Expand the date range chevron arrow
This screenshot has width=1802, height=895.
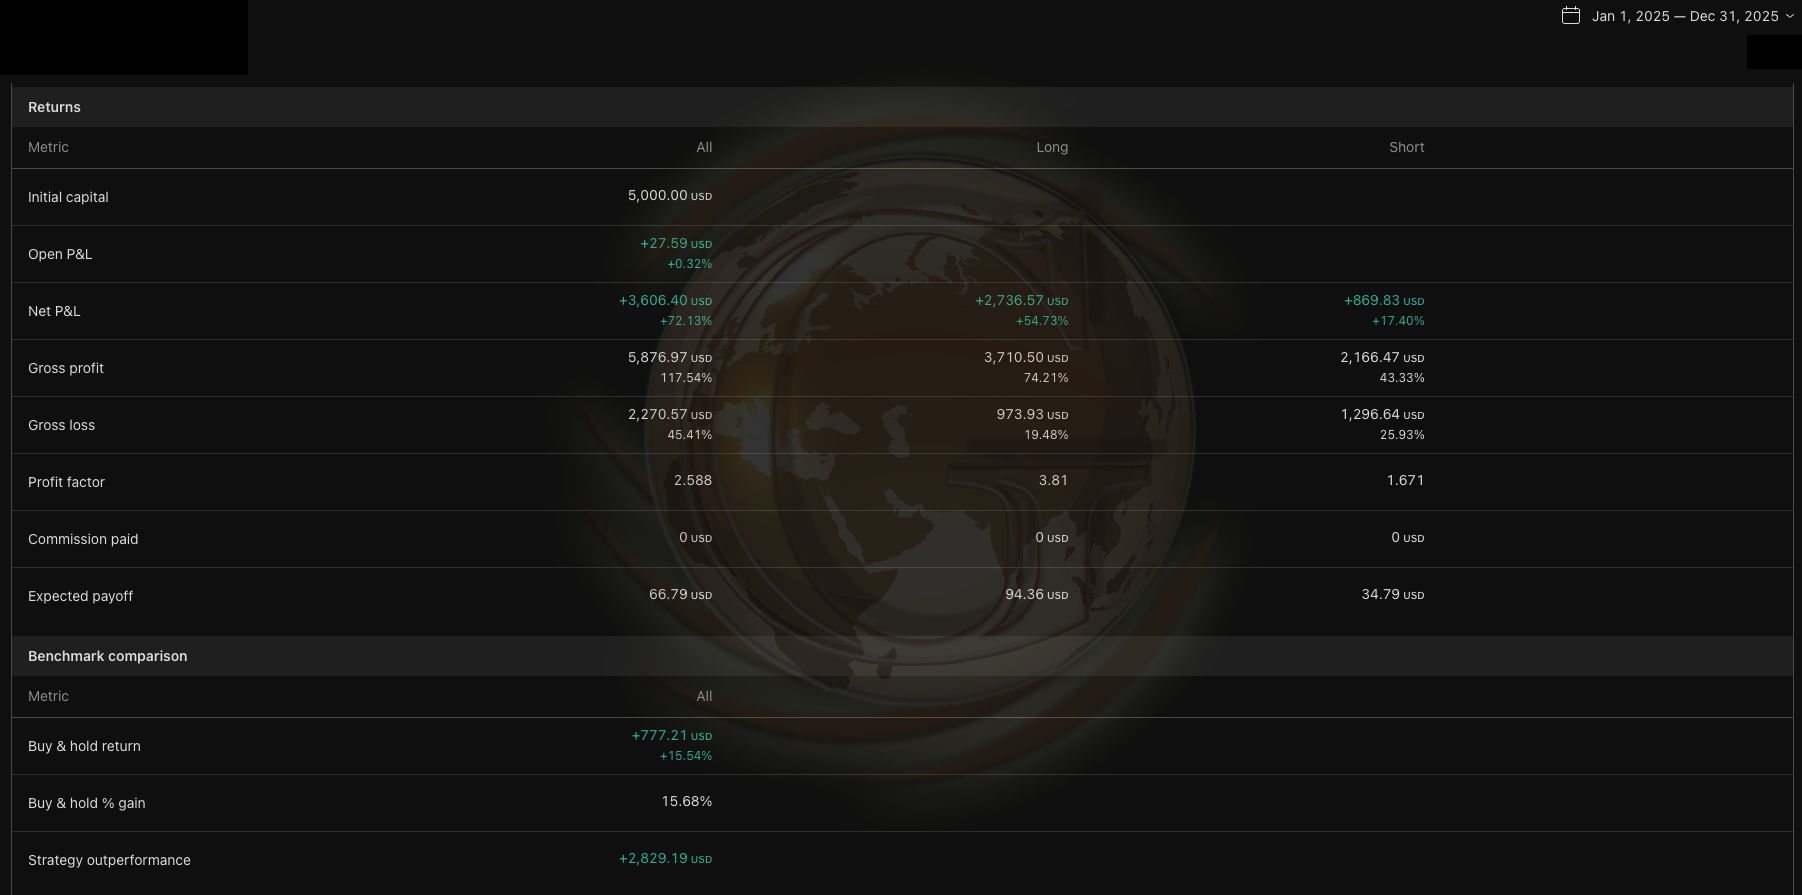pos(1790,16)
